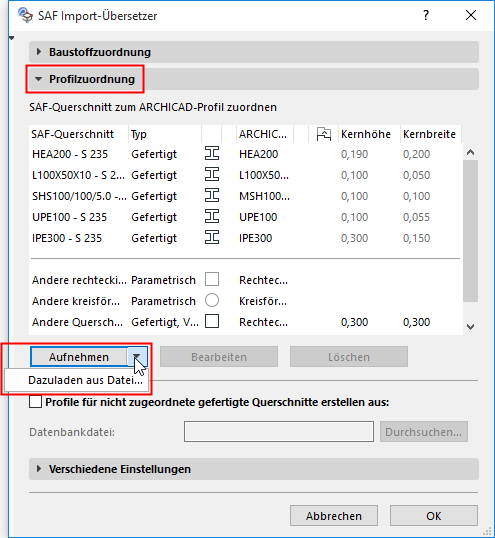Expand the Verschiedene Einstellungen section

[254, 469]
